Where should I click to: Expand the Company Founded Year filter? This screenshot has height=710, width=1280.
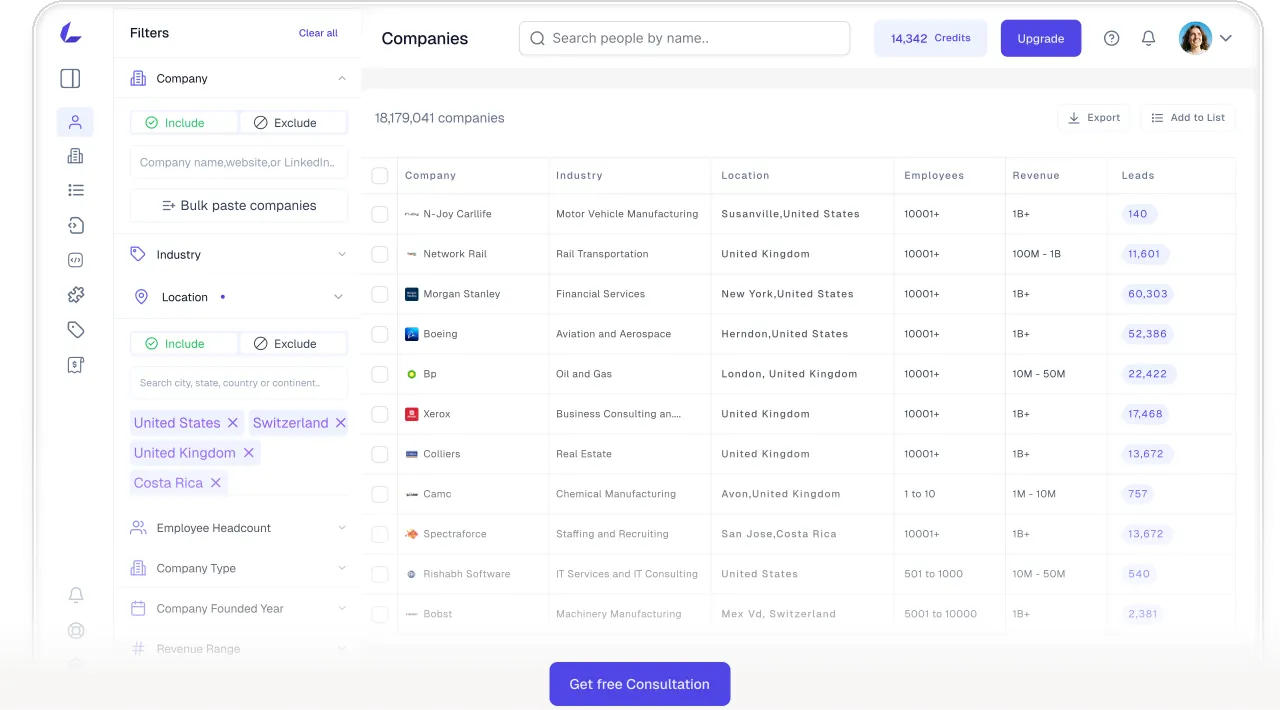[x=341, y=608]
